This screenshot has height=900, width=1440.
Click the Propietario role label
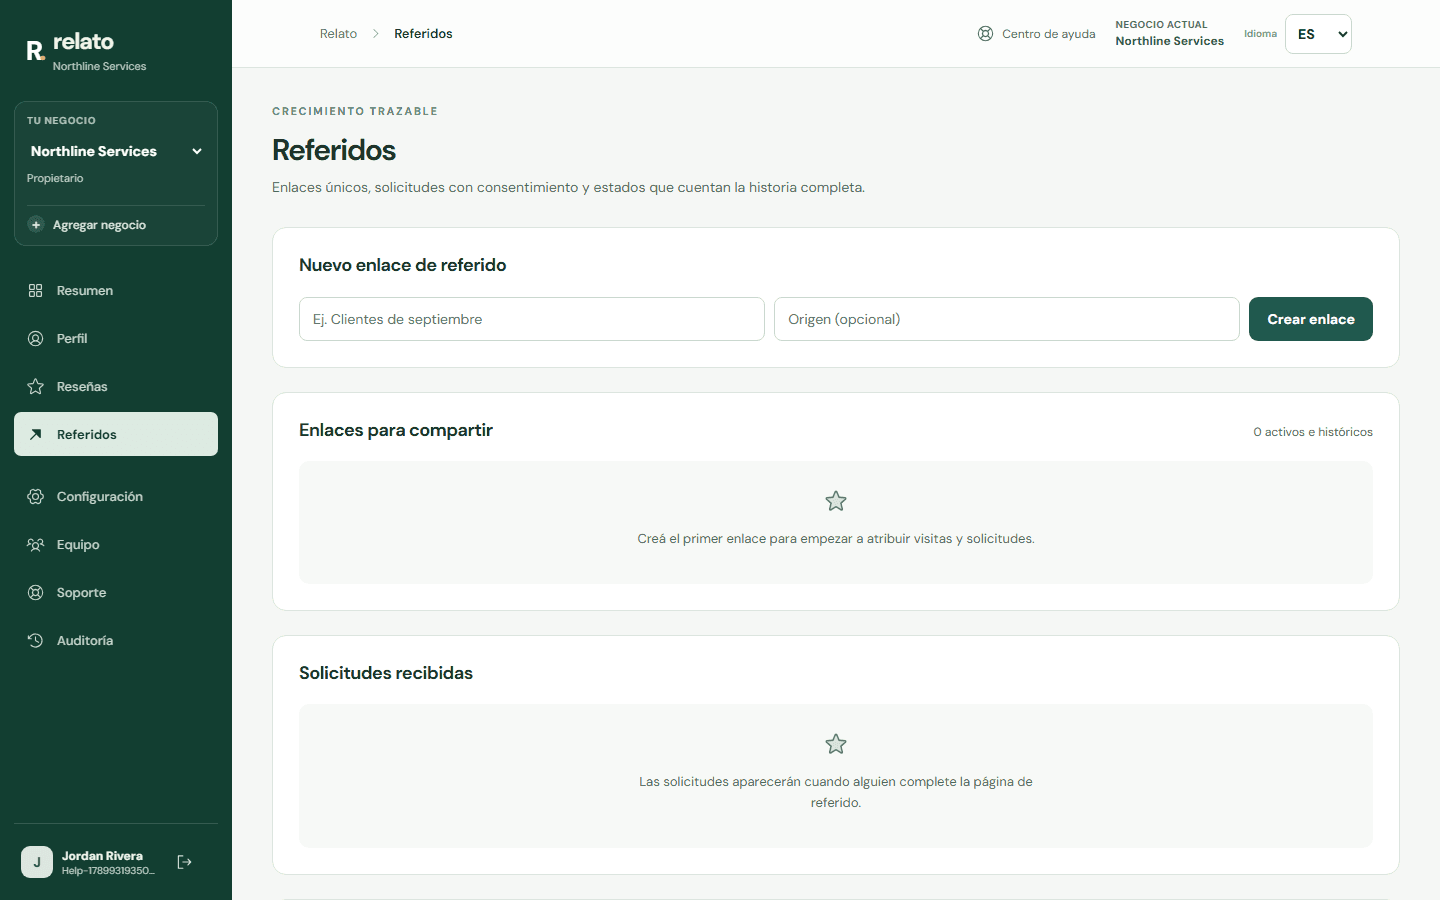[55, 178]
